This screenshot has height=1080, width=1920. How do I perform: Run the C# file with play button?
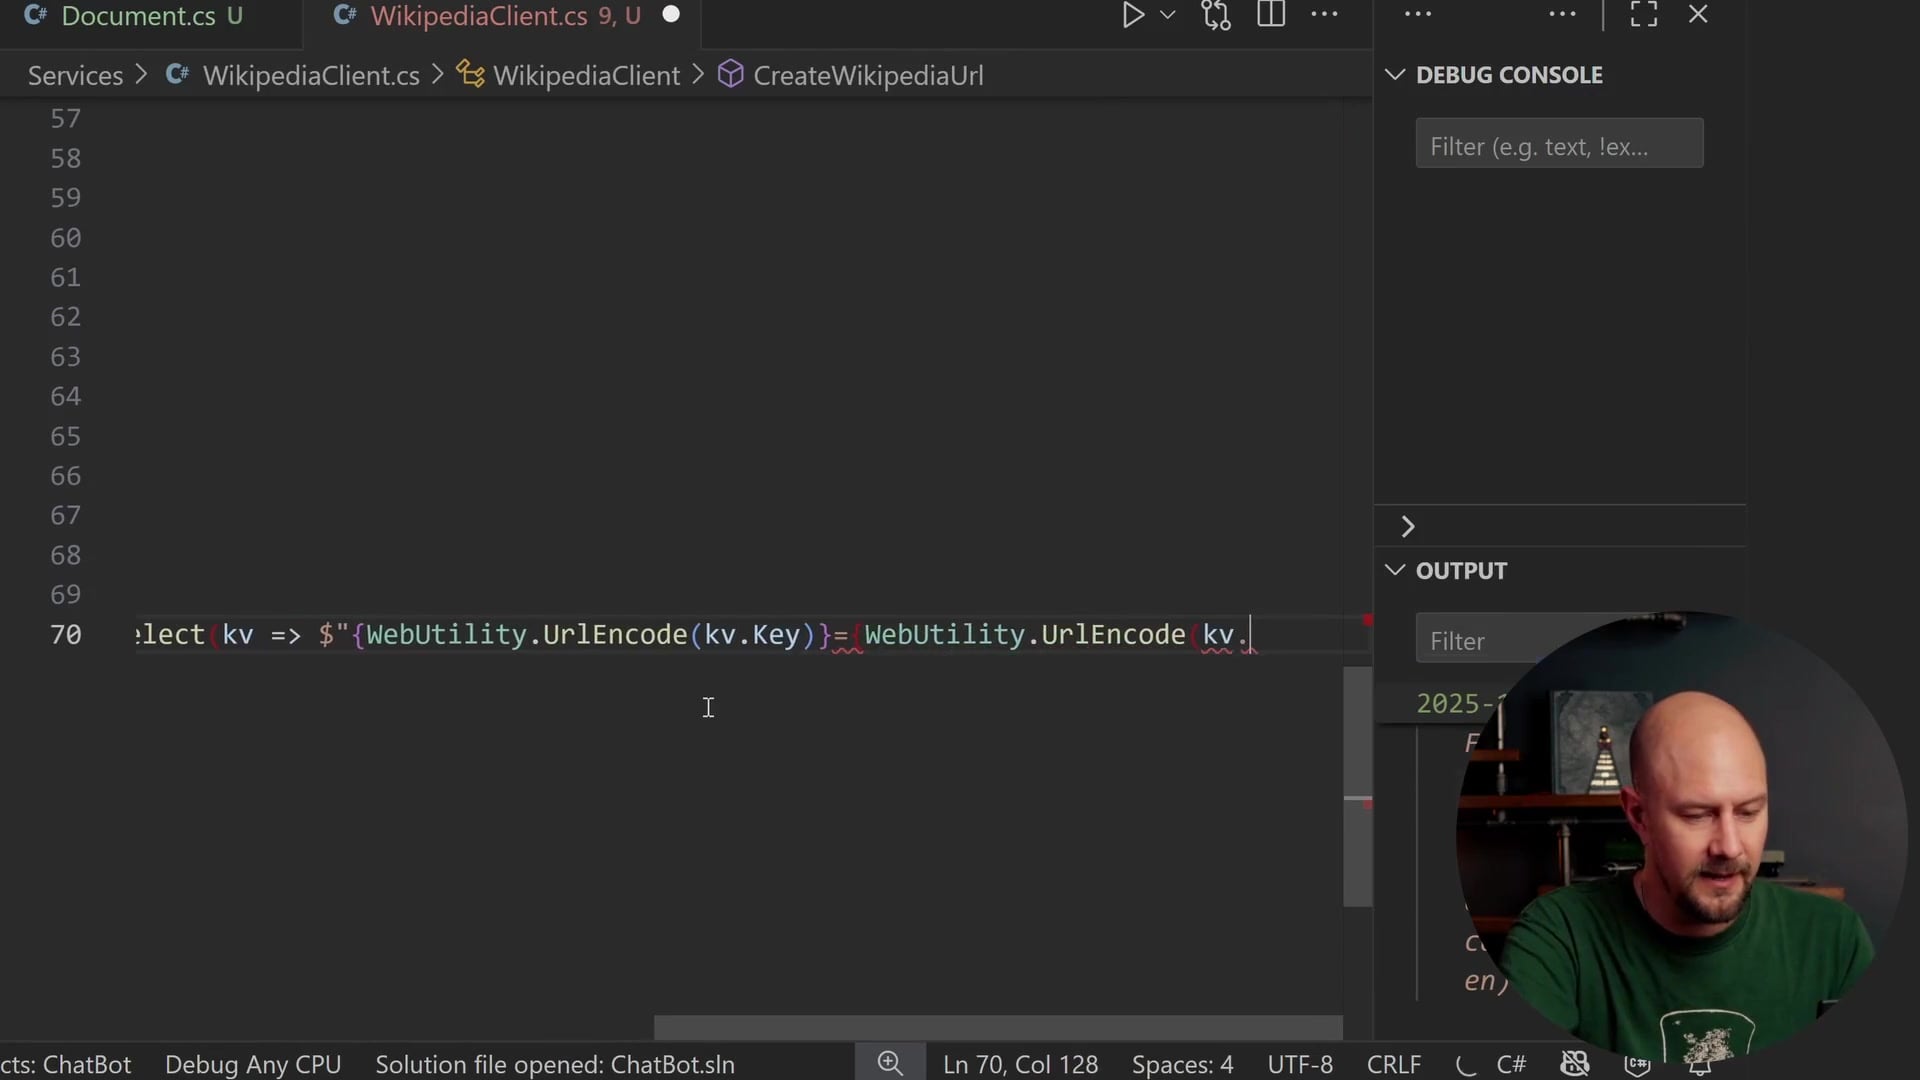pyautogui.click(x=1132, y=15)
